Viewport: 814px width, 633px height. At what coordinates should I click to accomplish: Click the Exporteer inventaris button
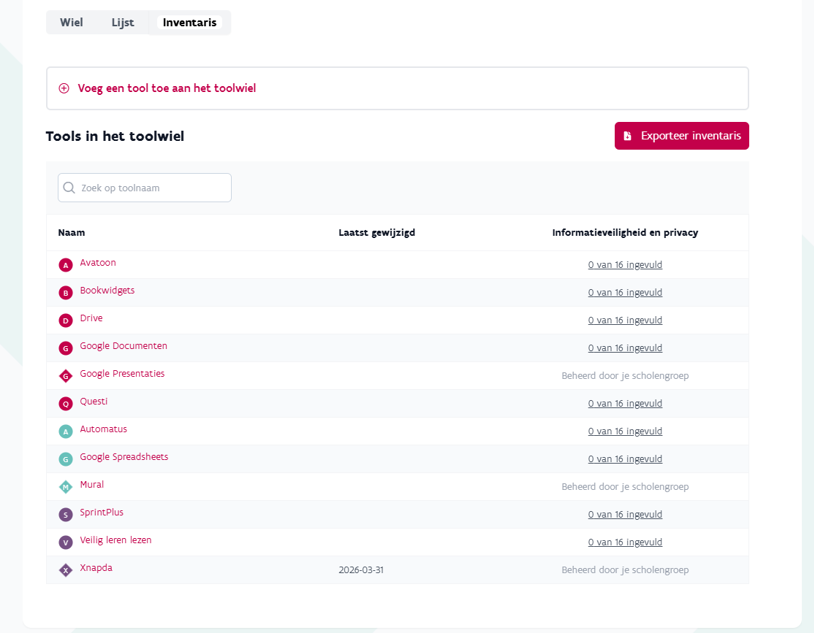(682, 136)
